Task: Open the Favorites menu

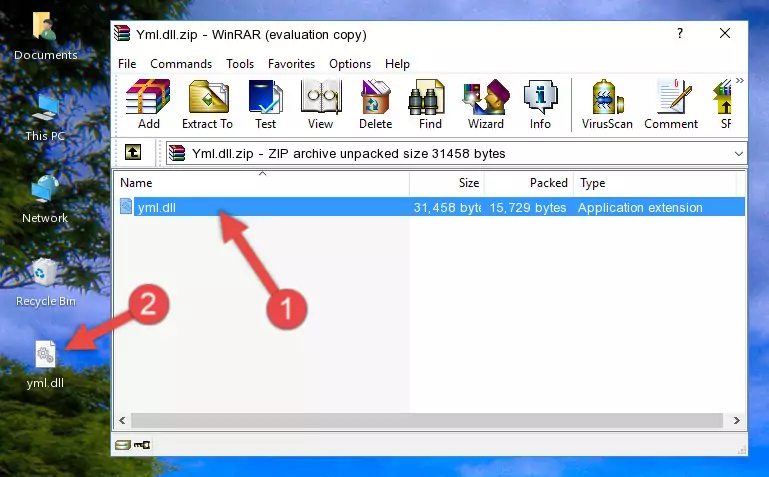Action: tap(291, 64)
